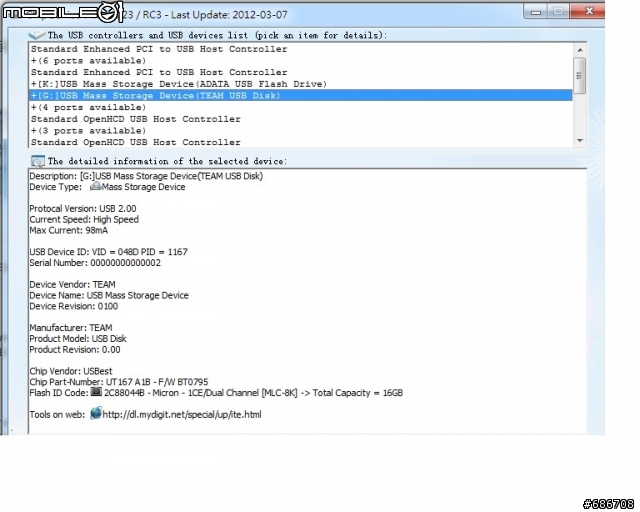
Task: Click the window title showing Last Update: 2012-03-07
Action: [205, 15]
